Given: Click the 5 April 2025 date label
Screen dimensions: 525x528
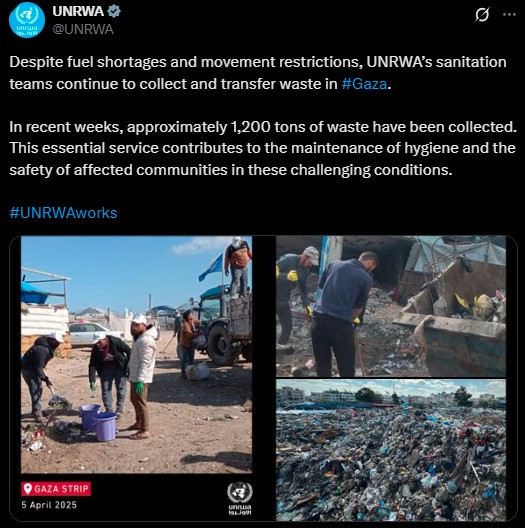Looking at the screenshot, I should [x=49, y=505].
